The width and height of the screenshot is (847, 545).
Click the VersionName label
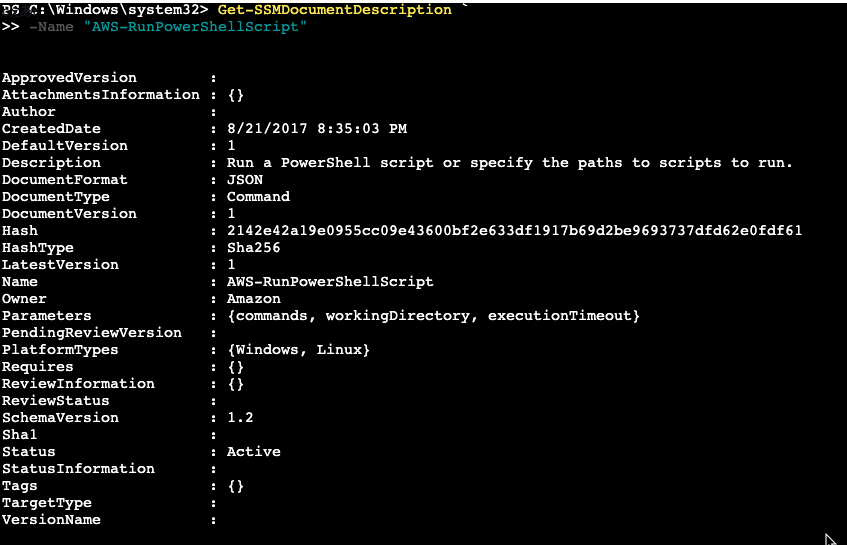pos(51,520)
